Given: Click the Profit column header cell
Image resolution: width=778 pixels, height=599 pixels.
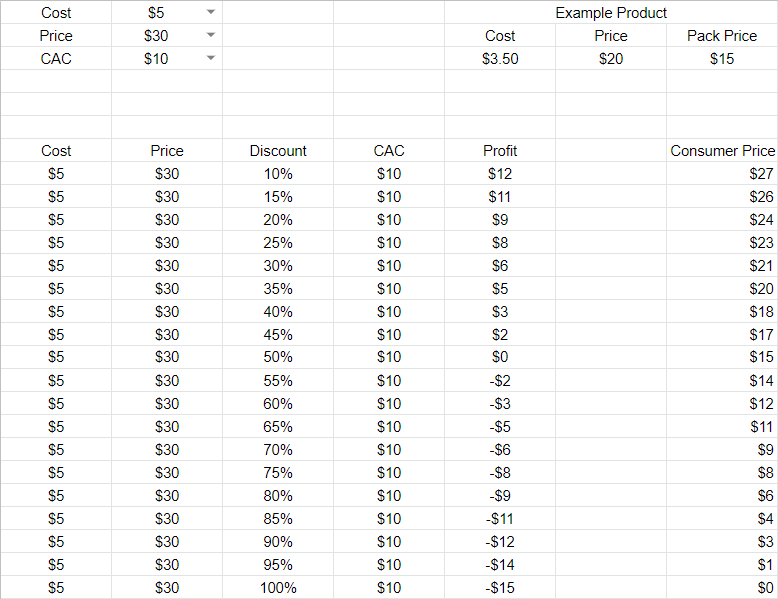Looking at the screenshot, I should click(500, 151).
